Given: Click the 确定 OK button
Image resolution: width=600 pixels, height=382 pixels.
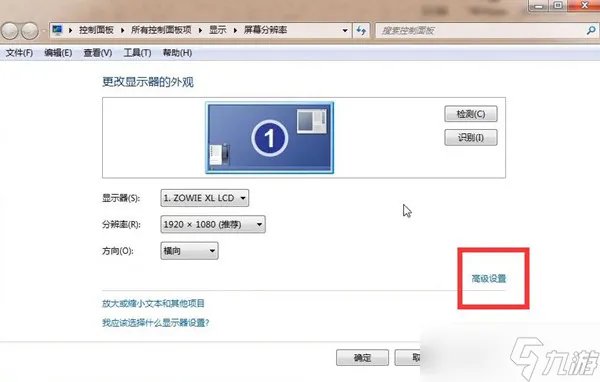Looking at the screenshot, I should (362, 358).
